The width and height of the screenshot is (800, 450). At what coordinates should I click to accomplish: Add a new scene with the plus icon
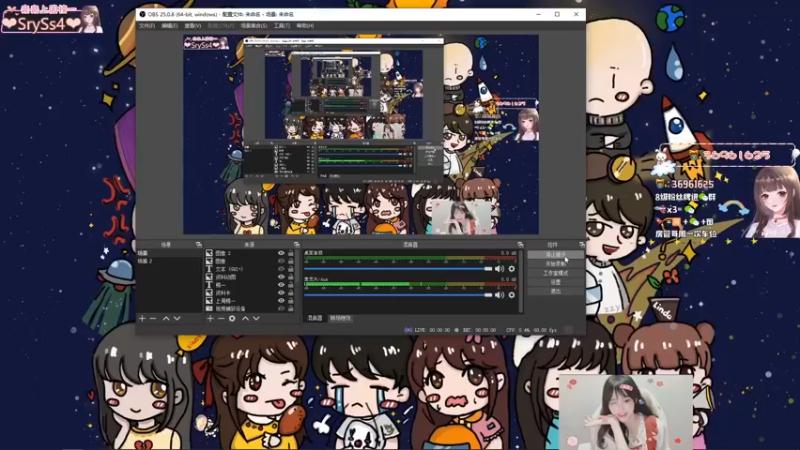coord(142,318)
